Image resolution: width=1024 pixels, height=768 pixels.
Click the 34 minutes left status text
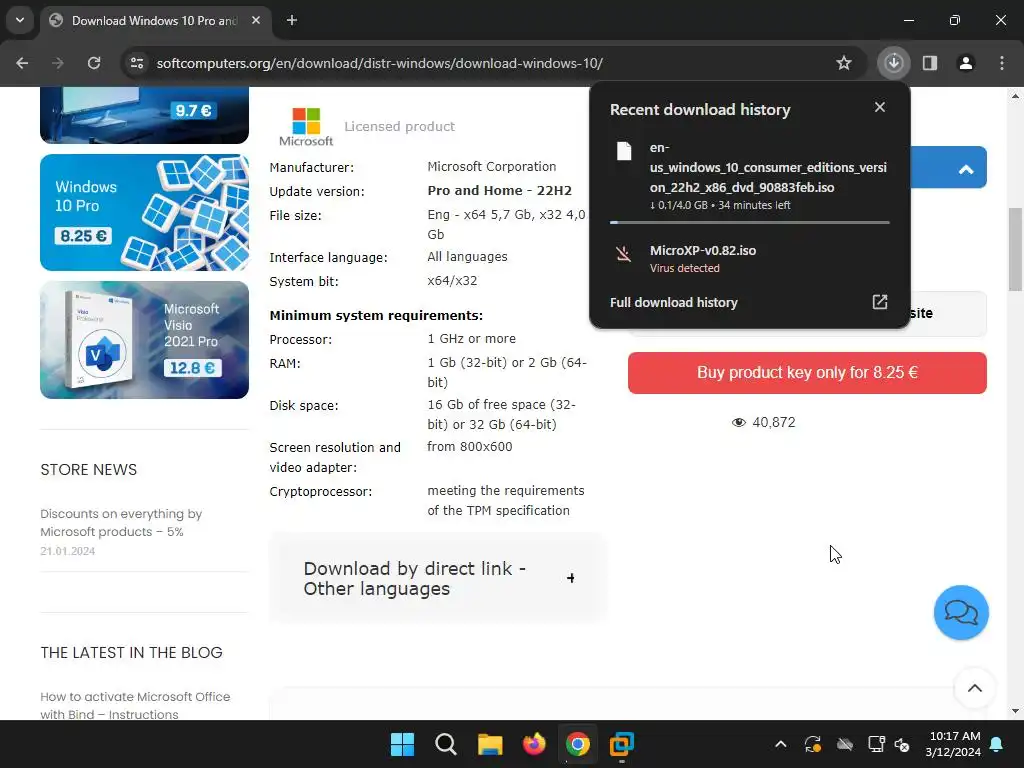pyautogui.click(x=754, y=205)
